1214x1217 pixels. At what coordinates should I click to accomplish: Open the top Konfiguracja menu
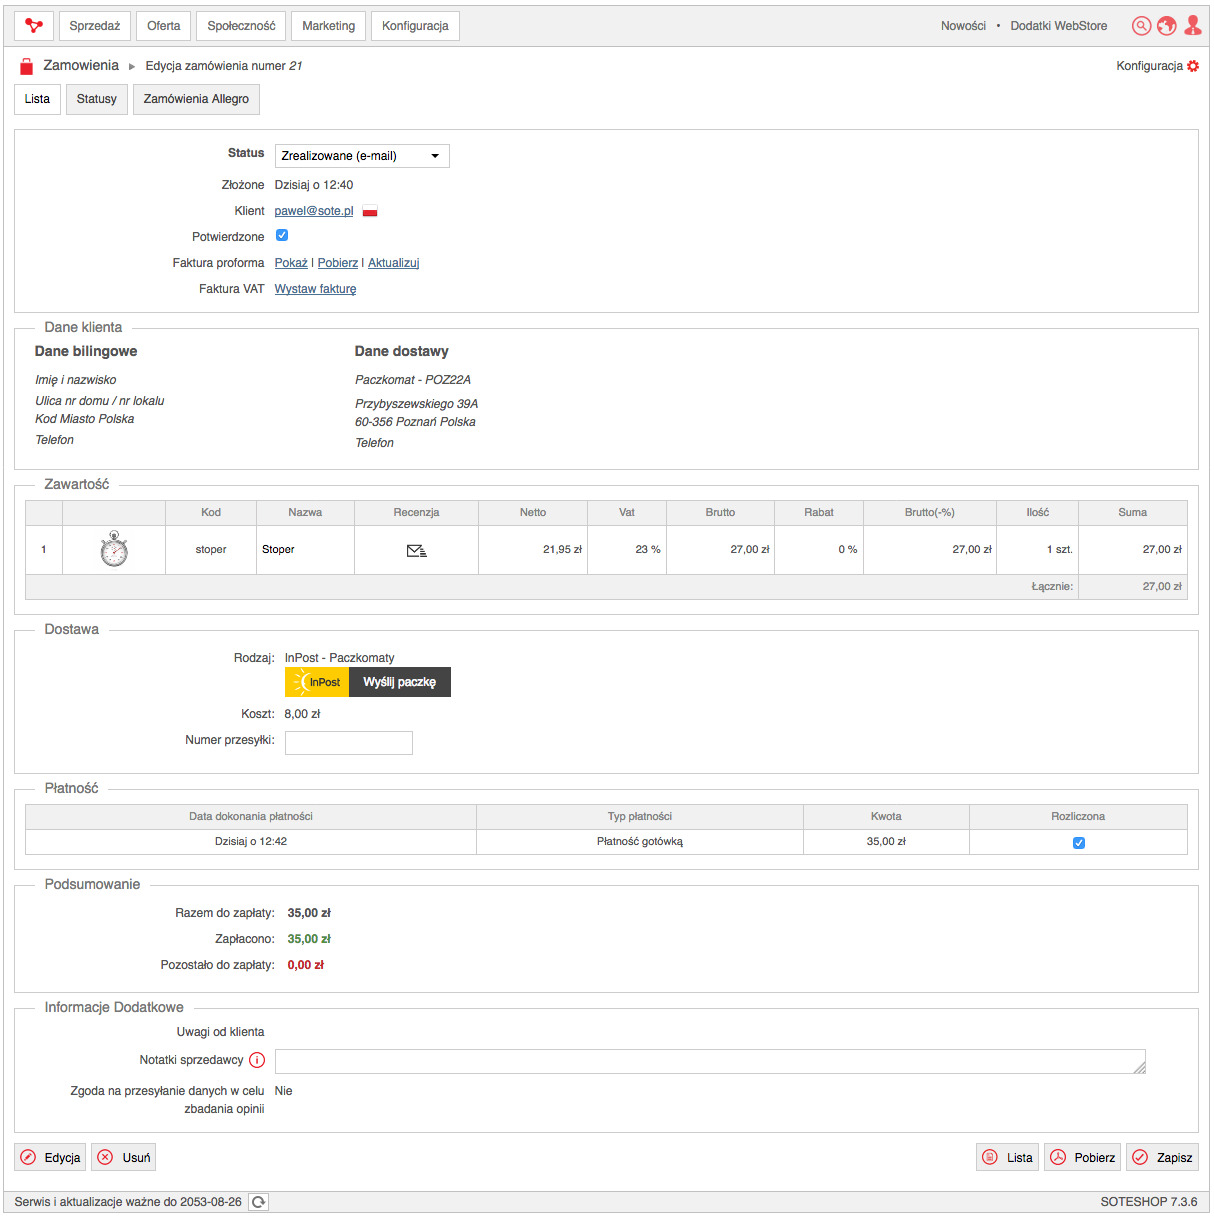[415, 26]
